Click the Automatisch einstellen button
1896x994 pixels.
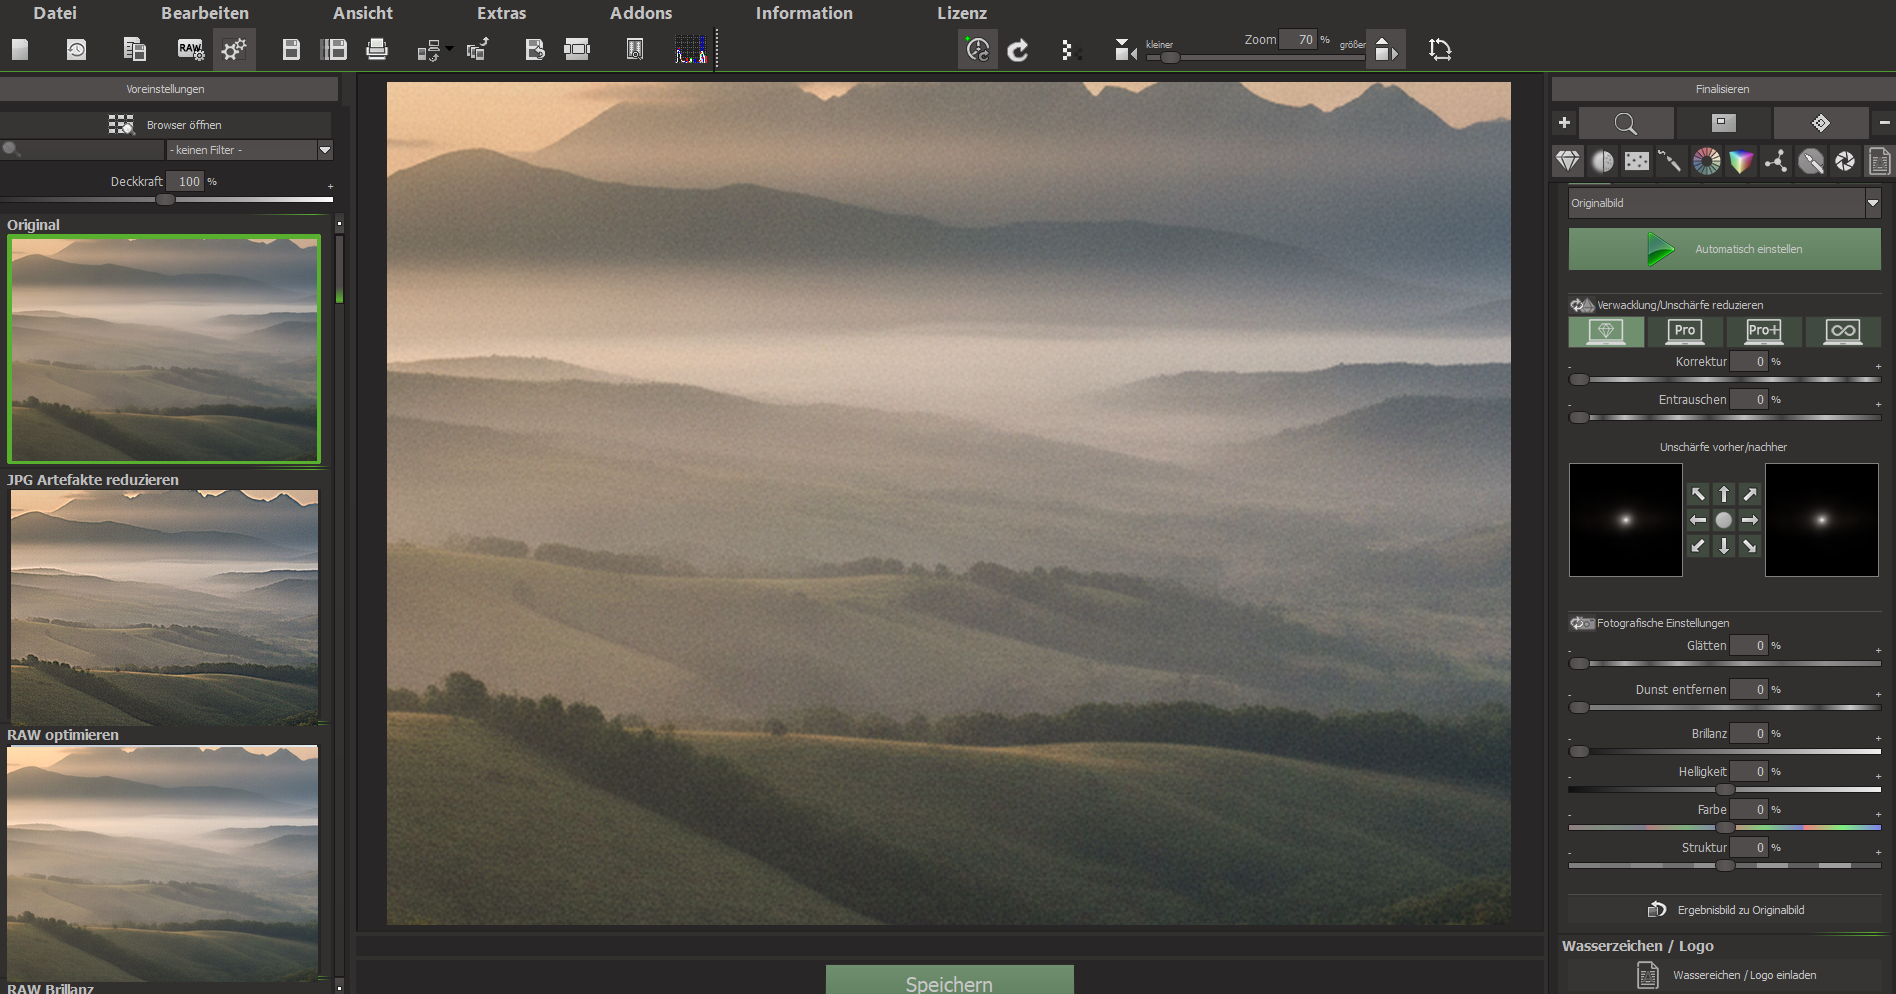pos(1724,249)
